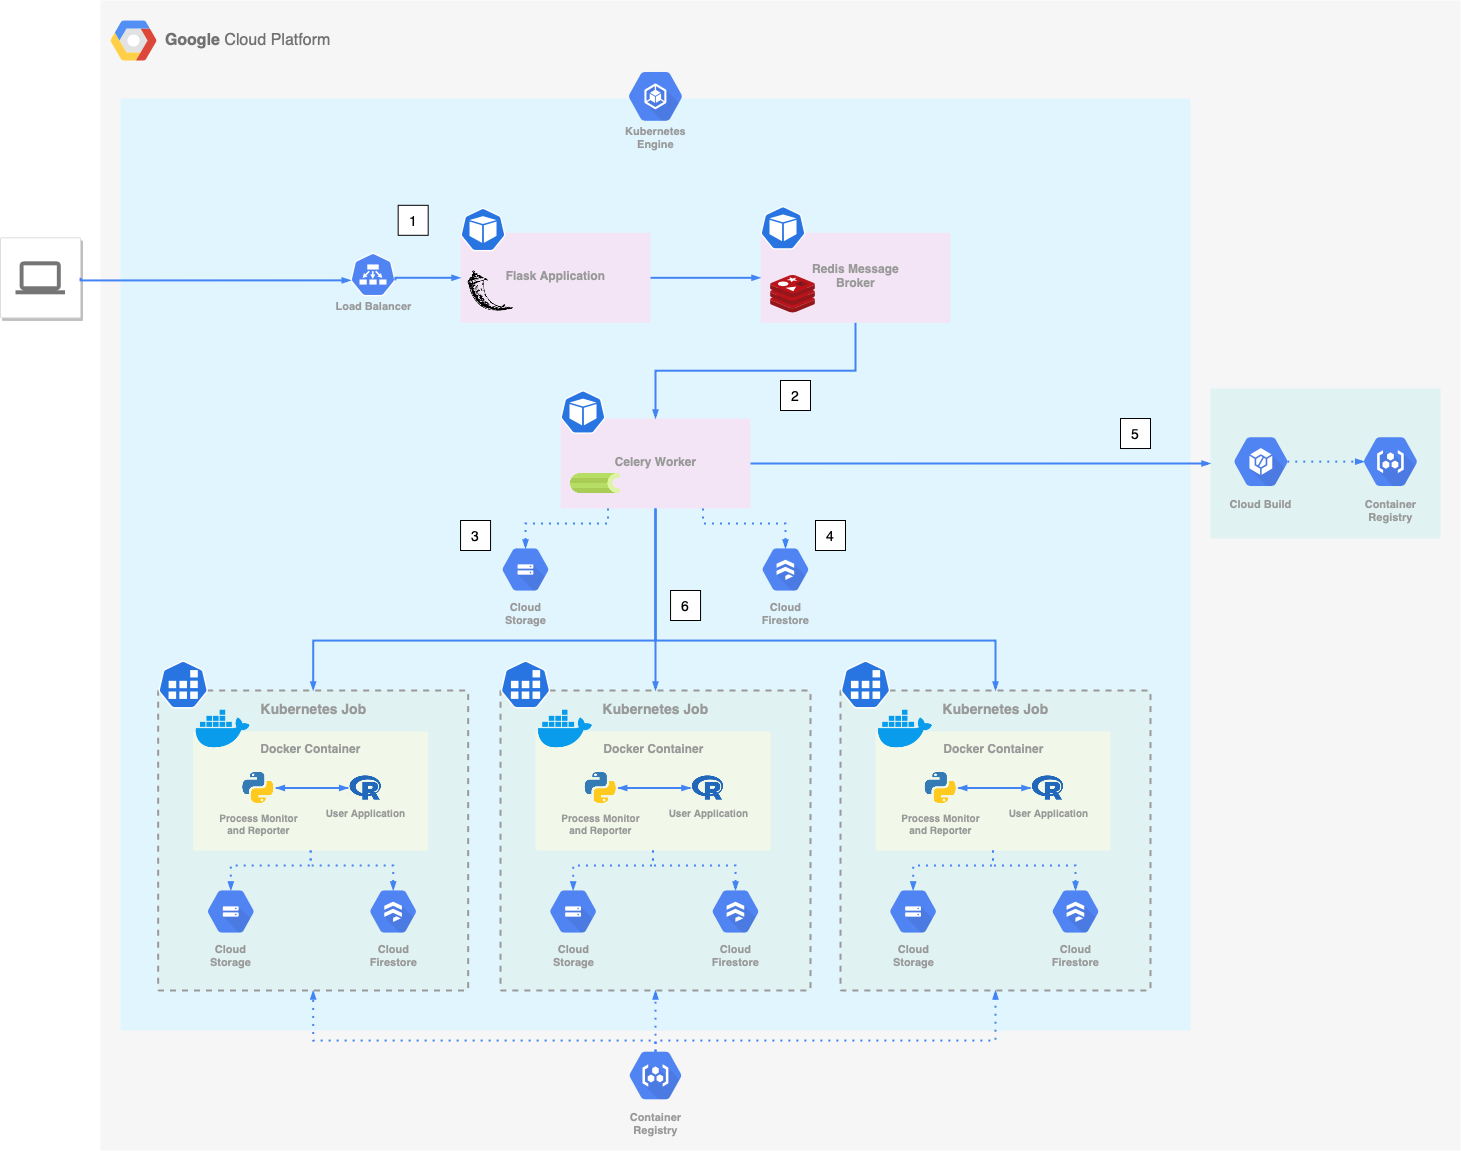Click Cloud Storage icon in the right Kubernetes Job

pos(913,912)
